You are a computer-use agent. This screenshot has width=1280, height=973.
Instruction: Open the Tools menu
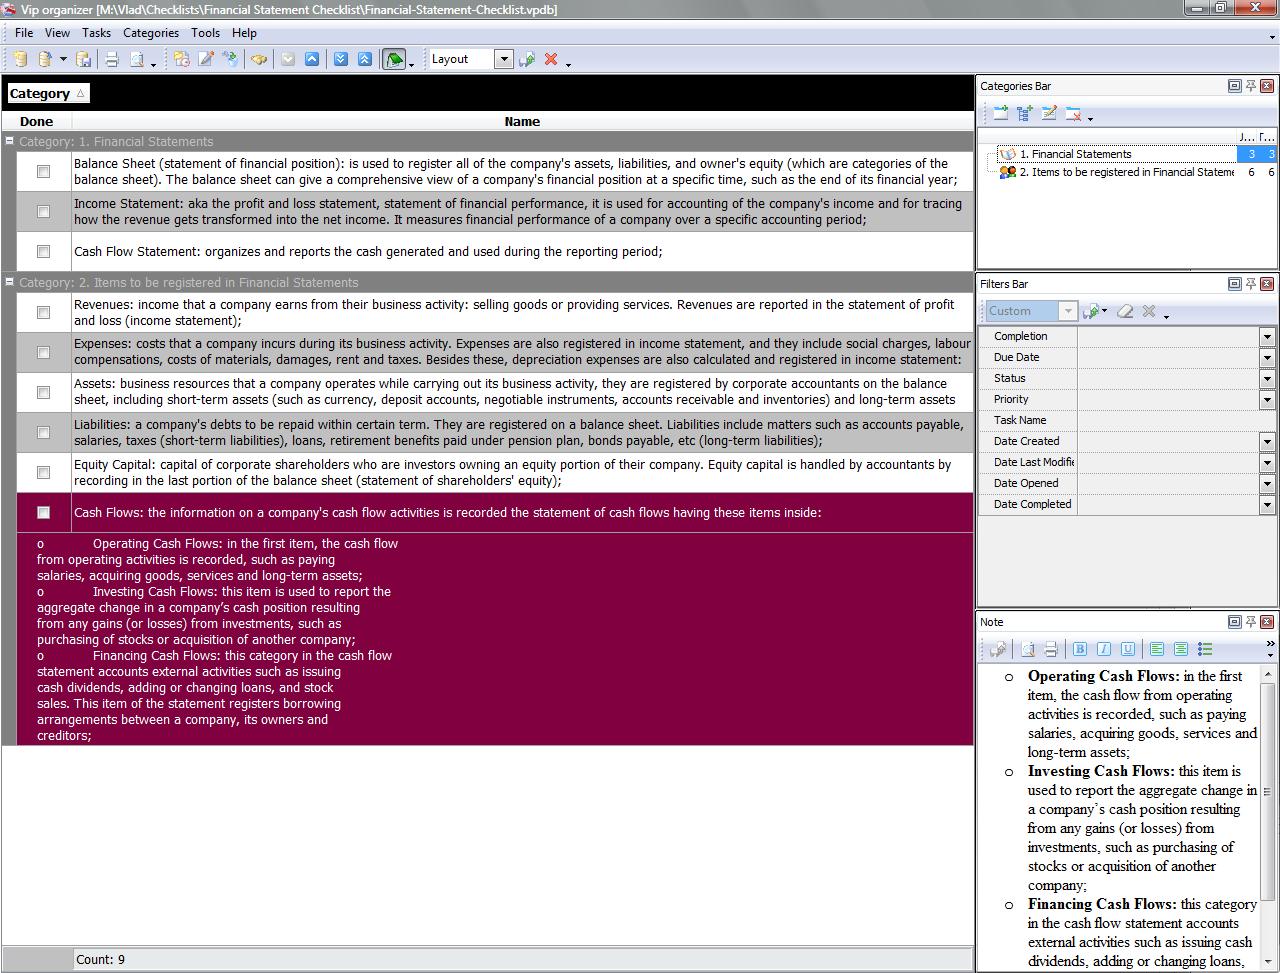[205, 33]
